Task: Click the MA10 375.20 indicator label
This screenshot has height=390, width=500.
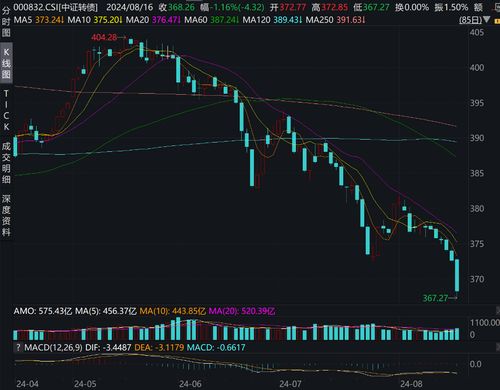Action: [95, 20]
